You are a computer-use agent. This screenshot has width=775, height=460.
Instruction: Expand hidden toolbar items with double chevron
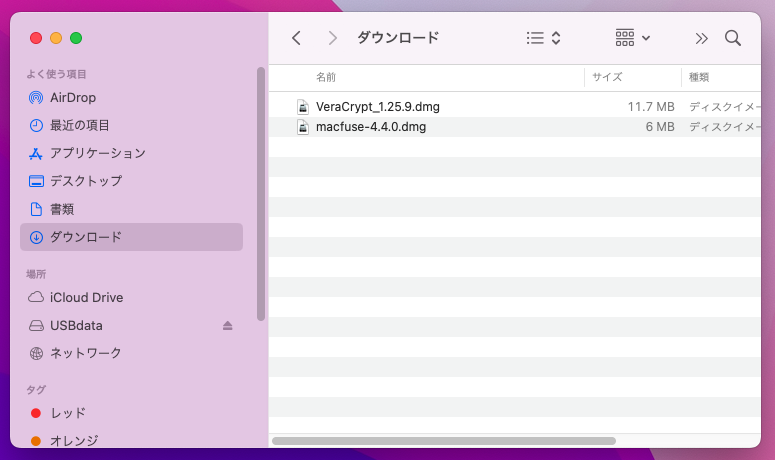tap(701, 38)
